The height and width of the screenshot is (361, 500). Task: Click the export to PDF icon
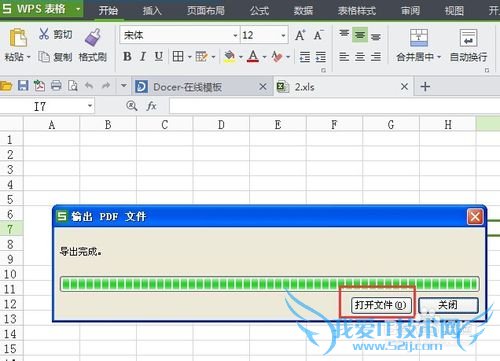[x=39, y=86]
